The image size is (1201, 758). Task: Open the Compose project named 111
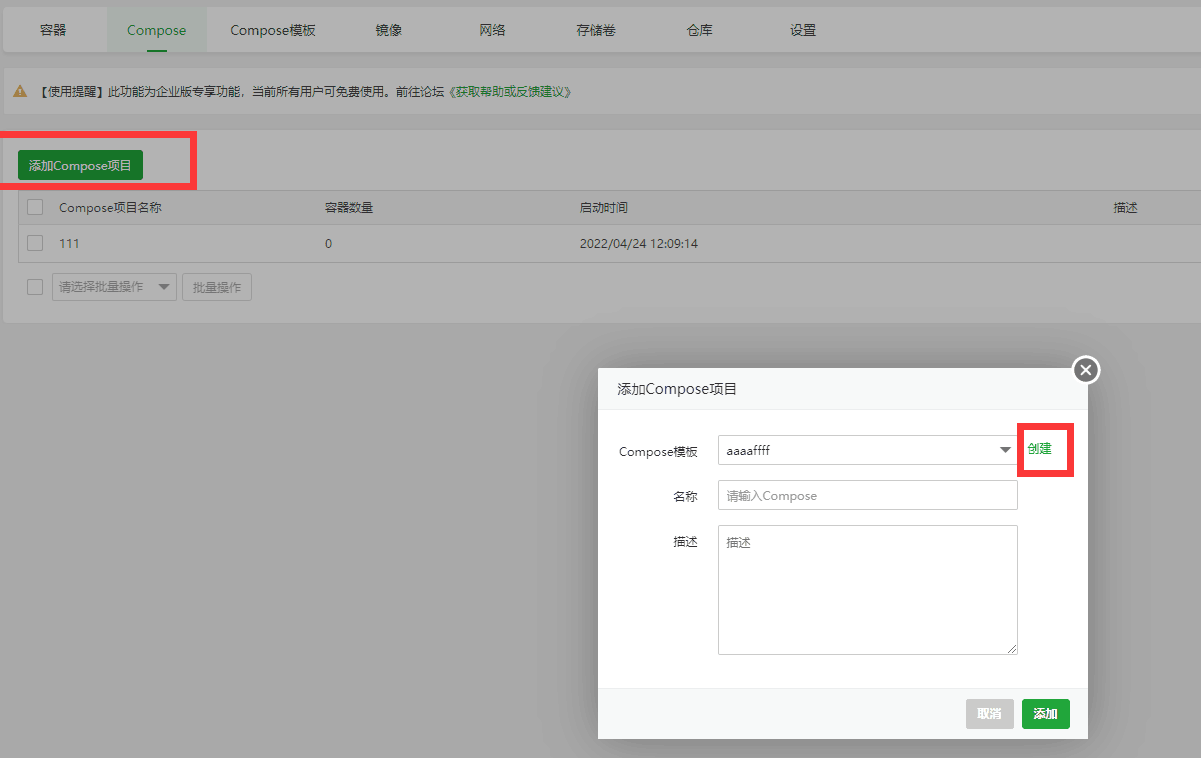69,243
